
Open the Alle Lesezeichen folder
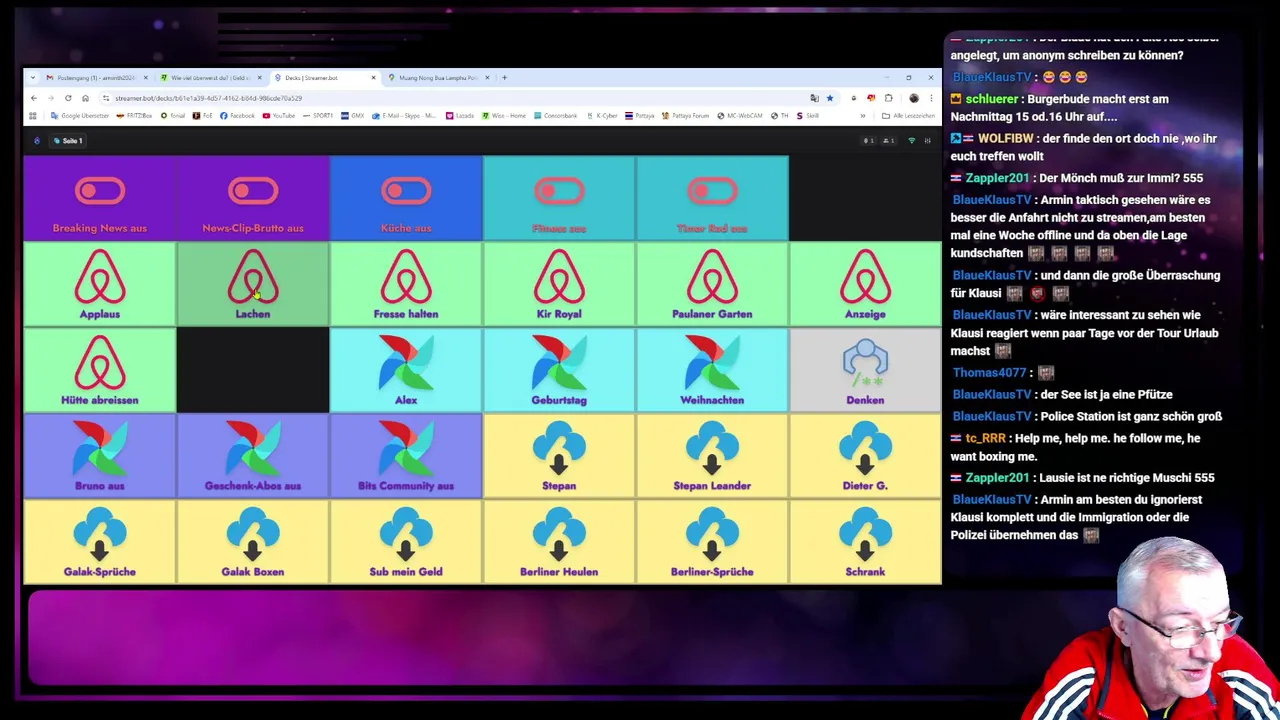(908, 116)
